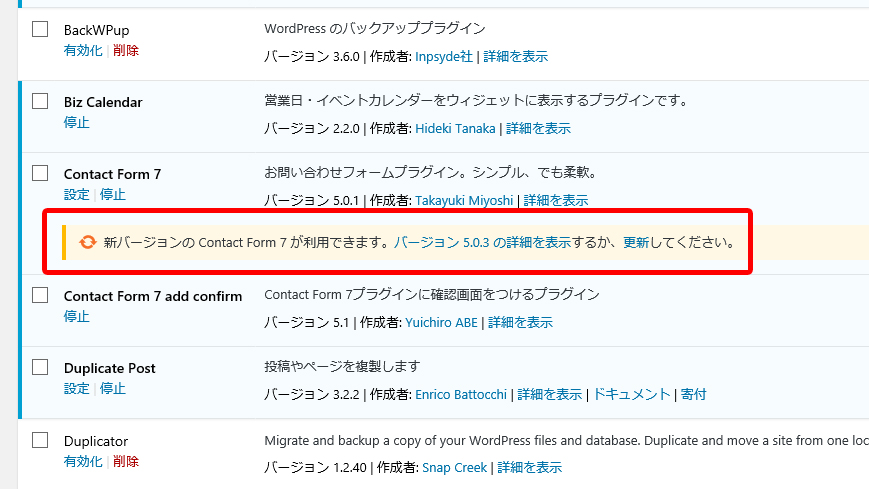This screenshot has height=489, width=869.
Task: Open Contact Form 7 設定 link
Action: tap(76, 195)
